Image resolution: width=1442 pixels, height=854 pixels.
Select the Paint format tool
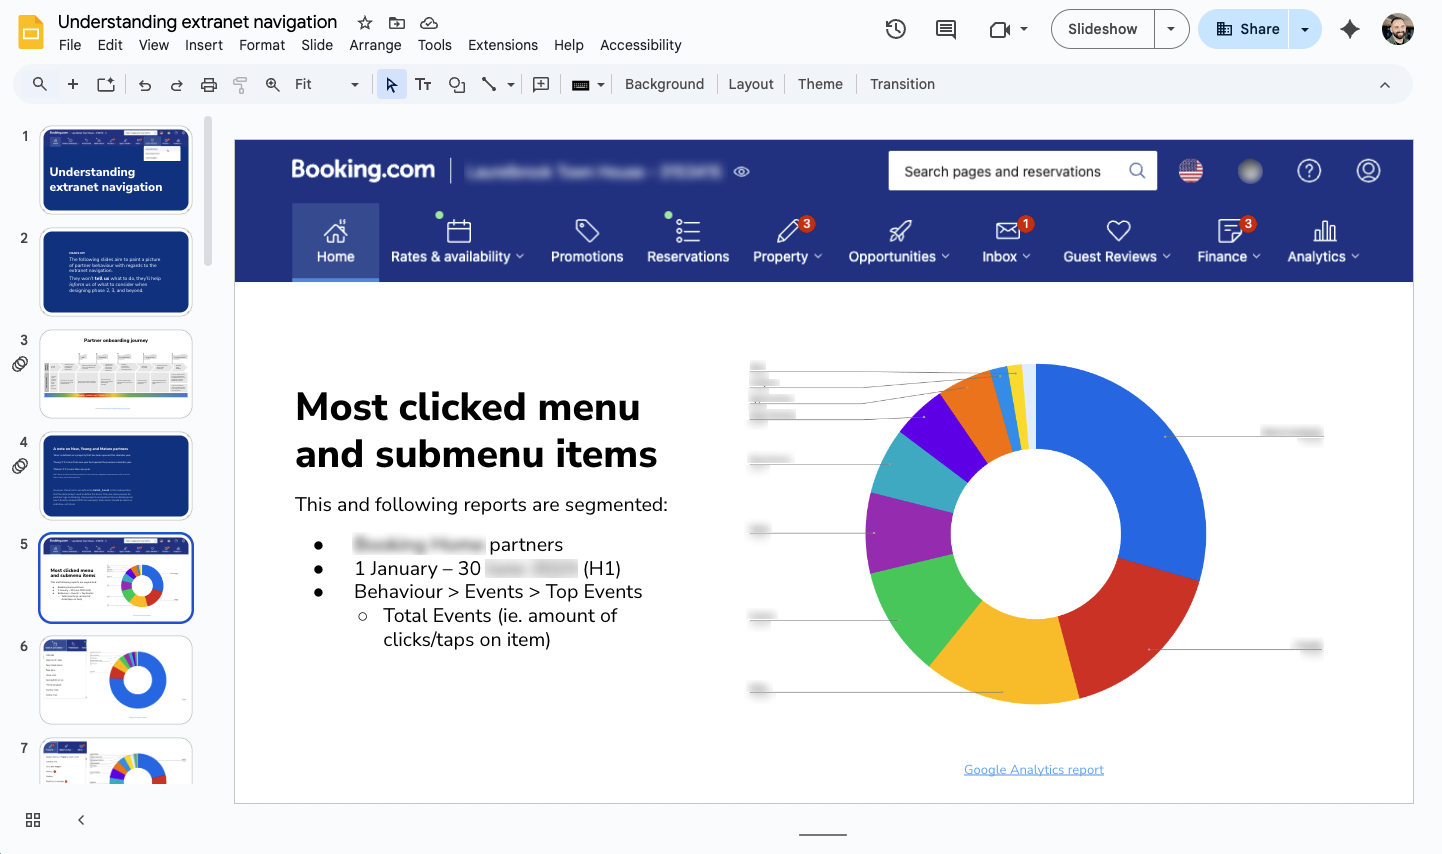(240, 84)
